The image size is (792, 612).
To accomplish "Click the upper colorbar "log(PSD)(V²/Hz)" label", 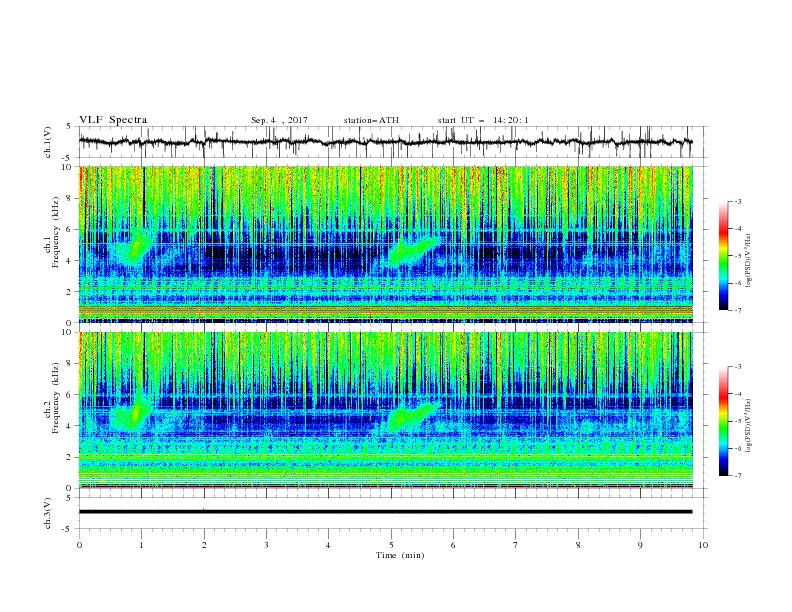I will (x=748, y=261).
